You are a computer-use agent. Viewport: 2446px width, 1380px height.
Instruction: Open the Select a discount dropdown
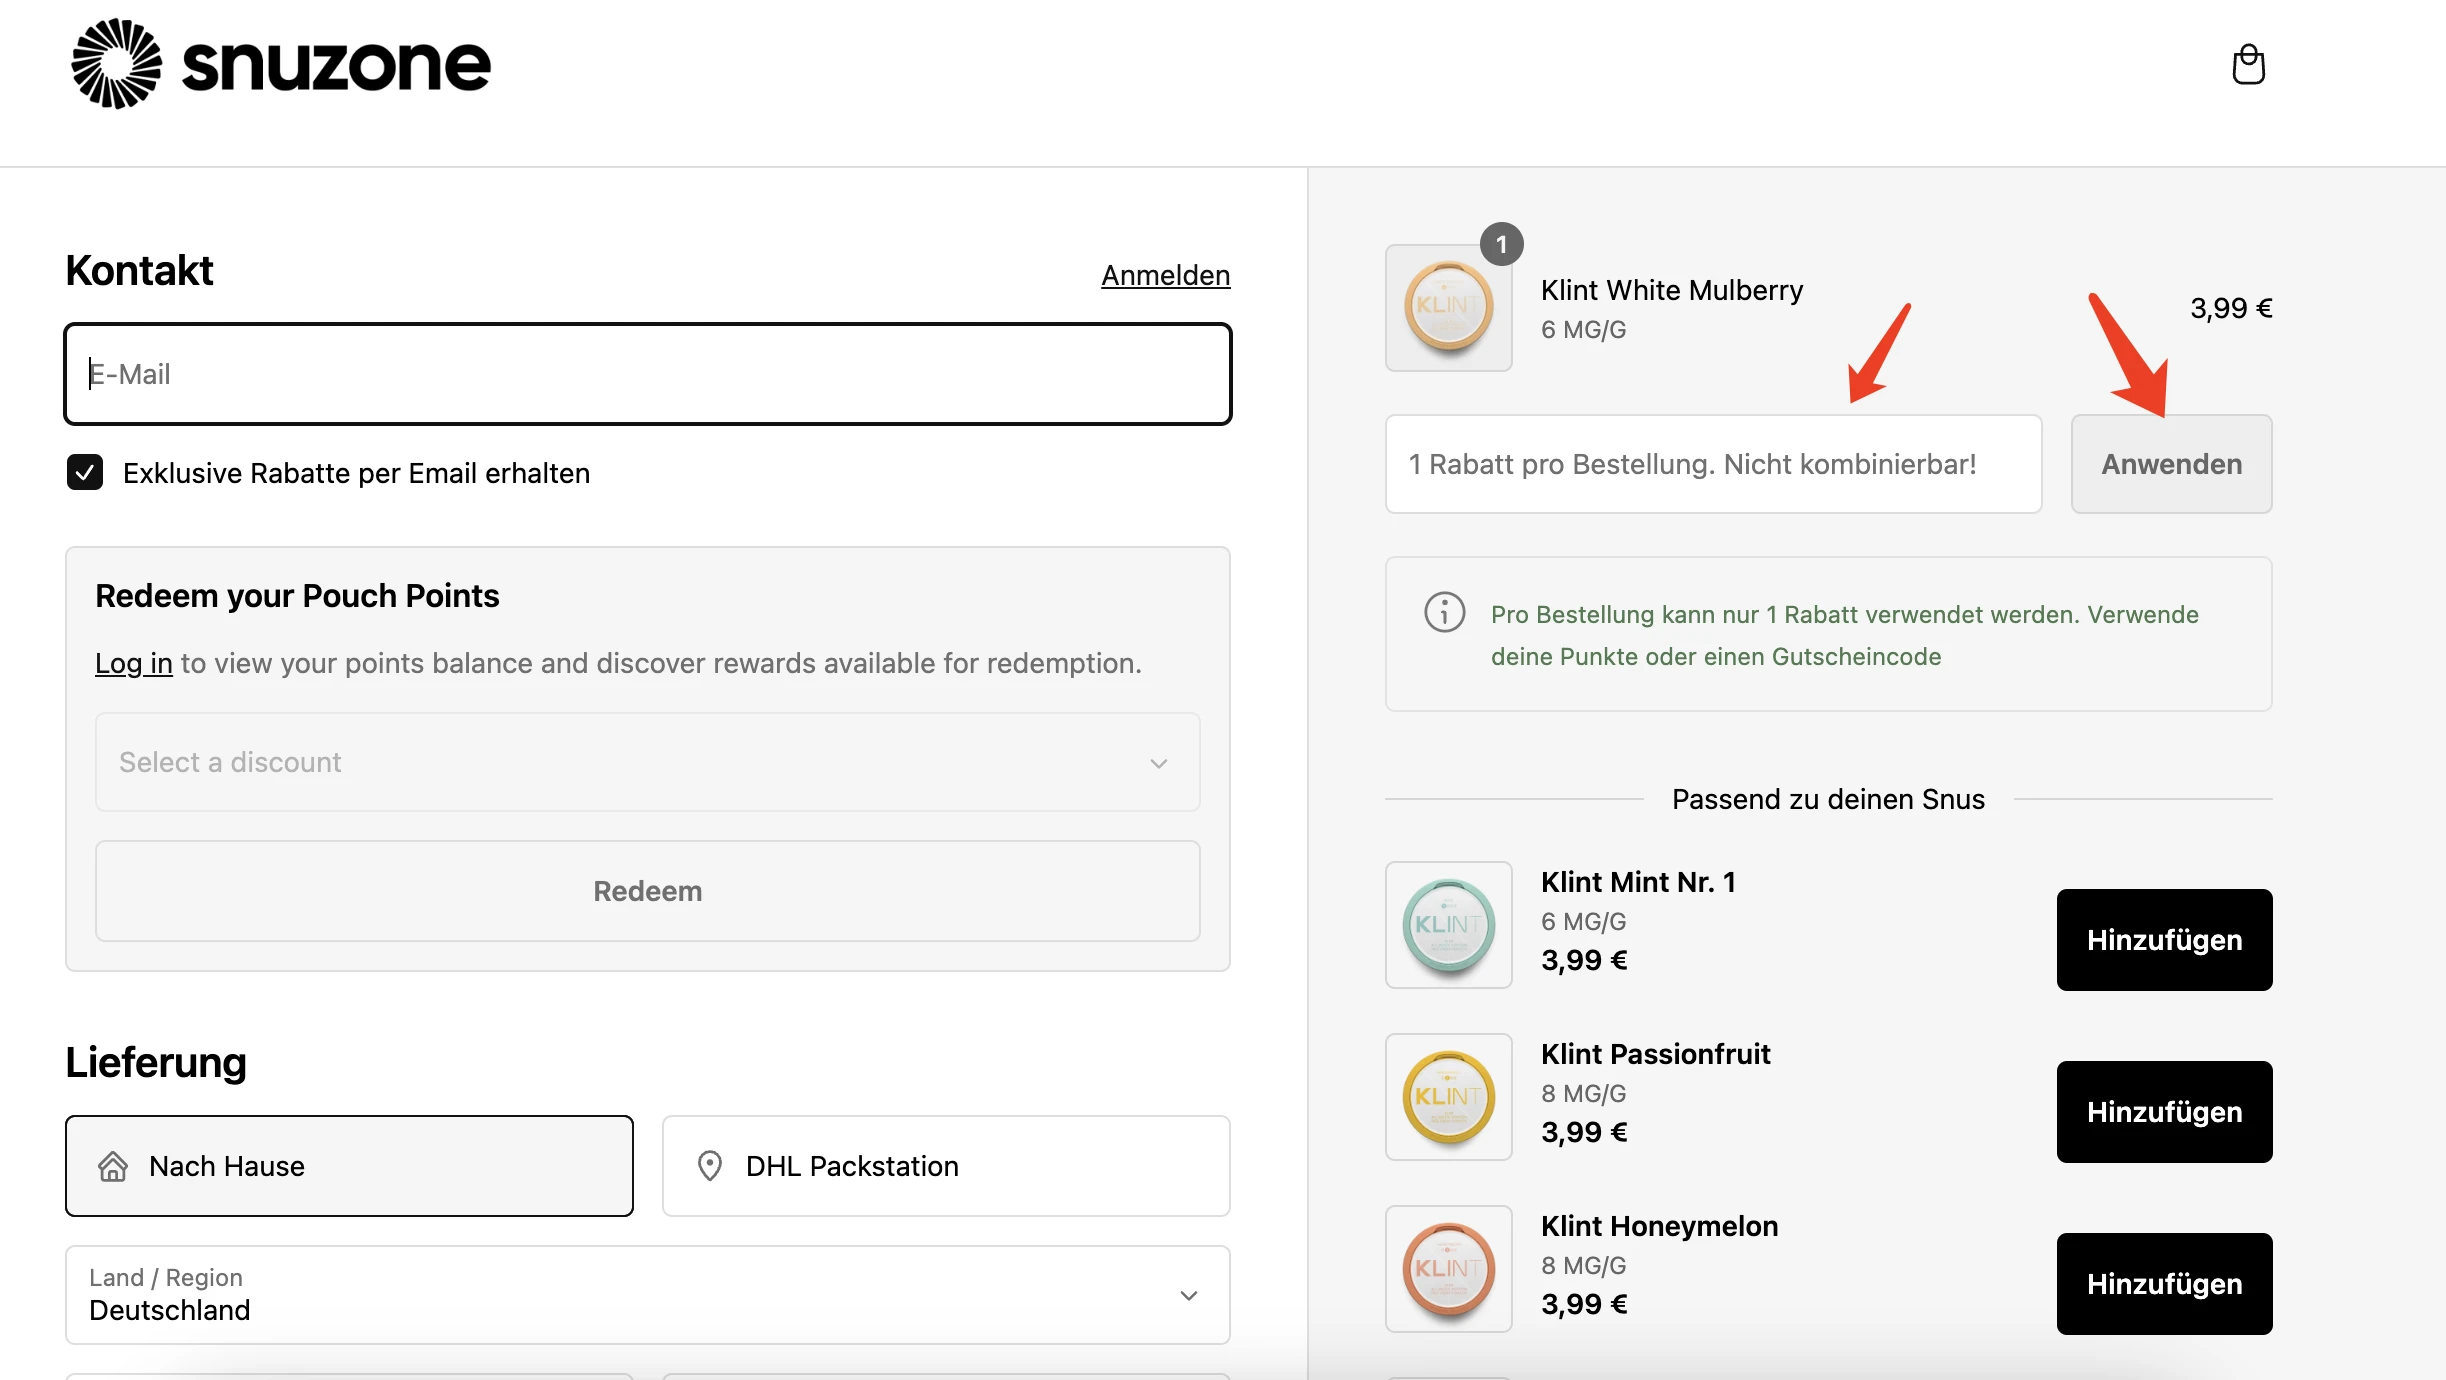(x=647, y=762)
